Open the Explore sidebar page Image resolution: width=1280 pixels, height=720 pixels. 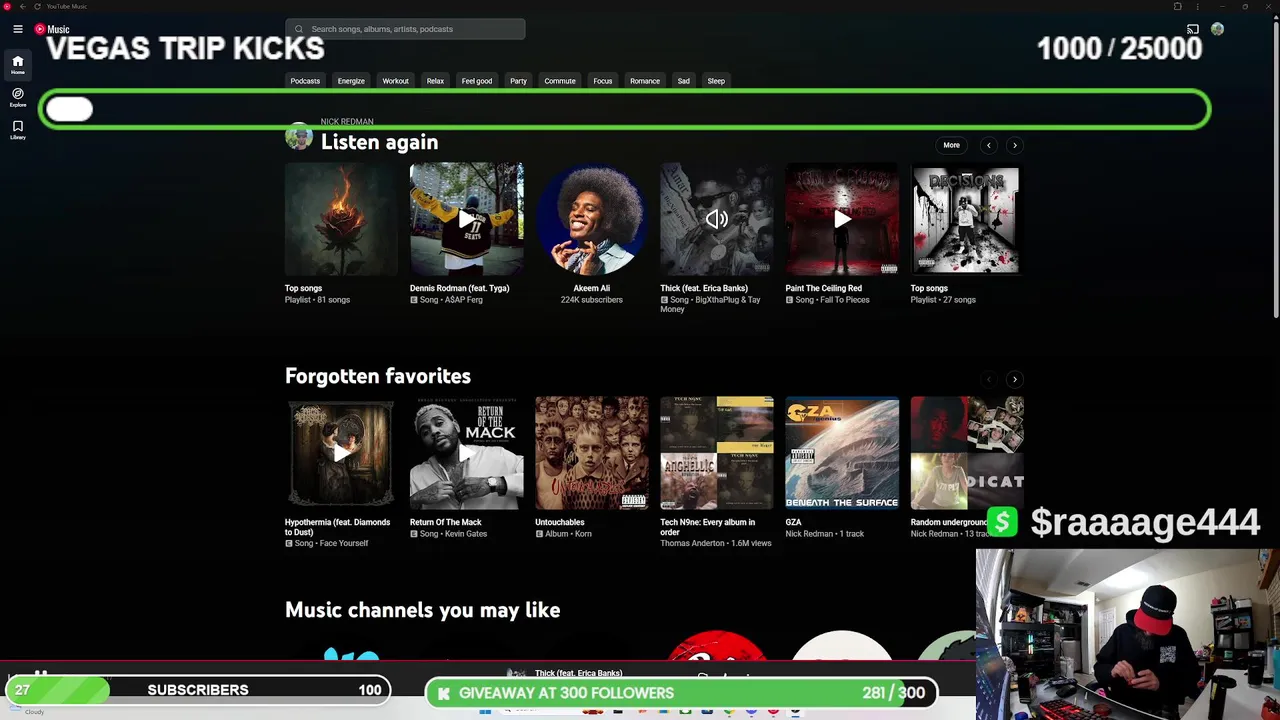point(18,97)
